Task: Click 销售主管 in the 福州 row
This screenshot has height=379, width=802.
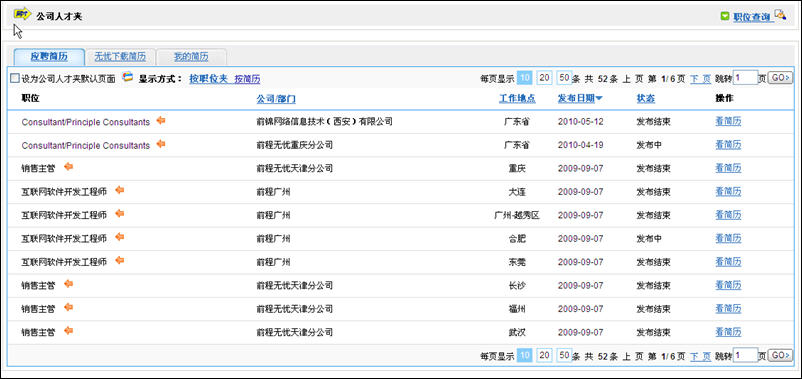Action: point(38,309)
